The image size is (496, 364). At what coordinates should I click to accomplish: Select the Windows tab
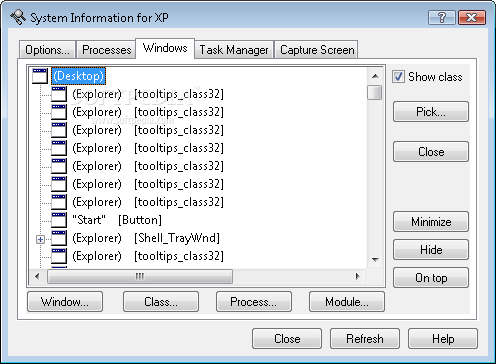[x=165, y=48]
